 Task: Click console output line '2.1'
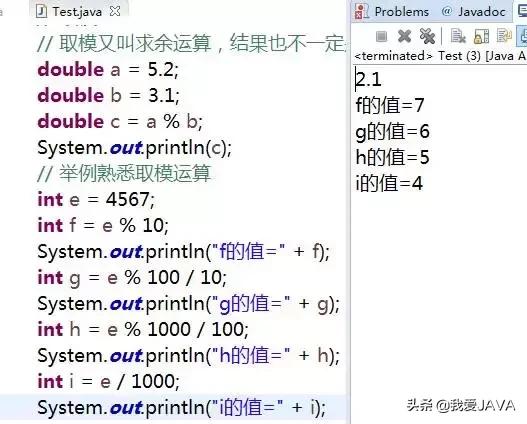tap(369, 80)
